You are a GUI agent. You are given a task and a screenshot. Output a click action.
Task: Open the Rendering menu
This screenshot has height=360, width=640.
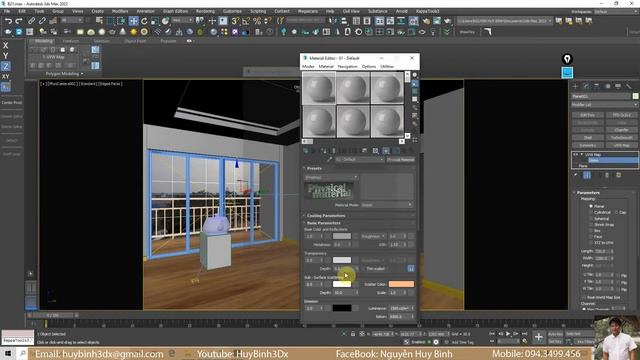tap(205, 11)
